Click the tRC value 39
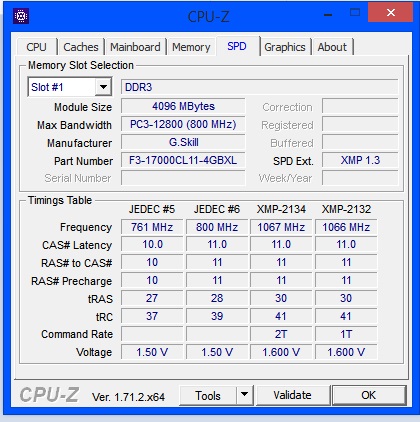 [217, 316]
